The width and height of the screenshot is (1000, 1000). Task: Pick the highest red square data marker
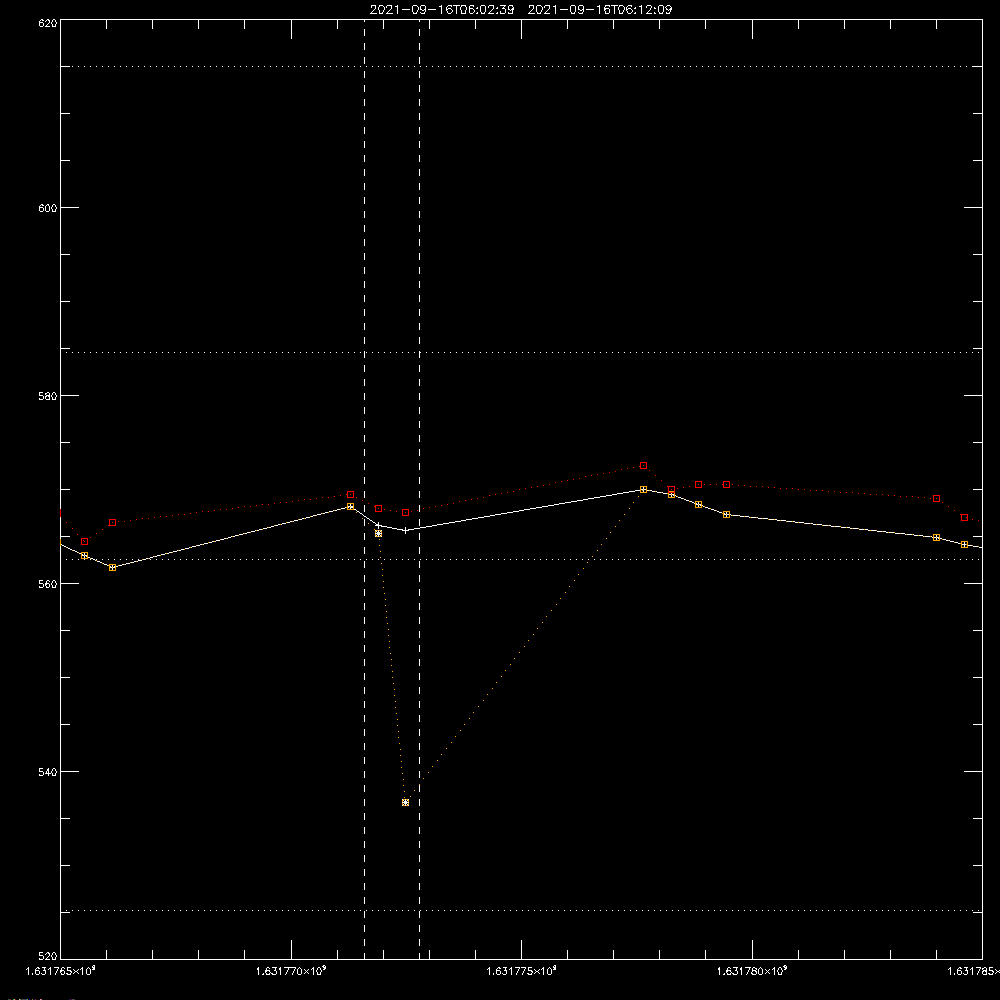point(643,466)
